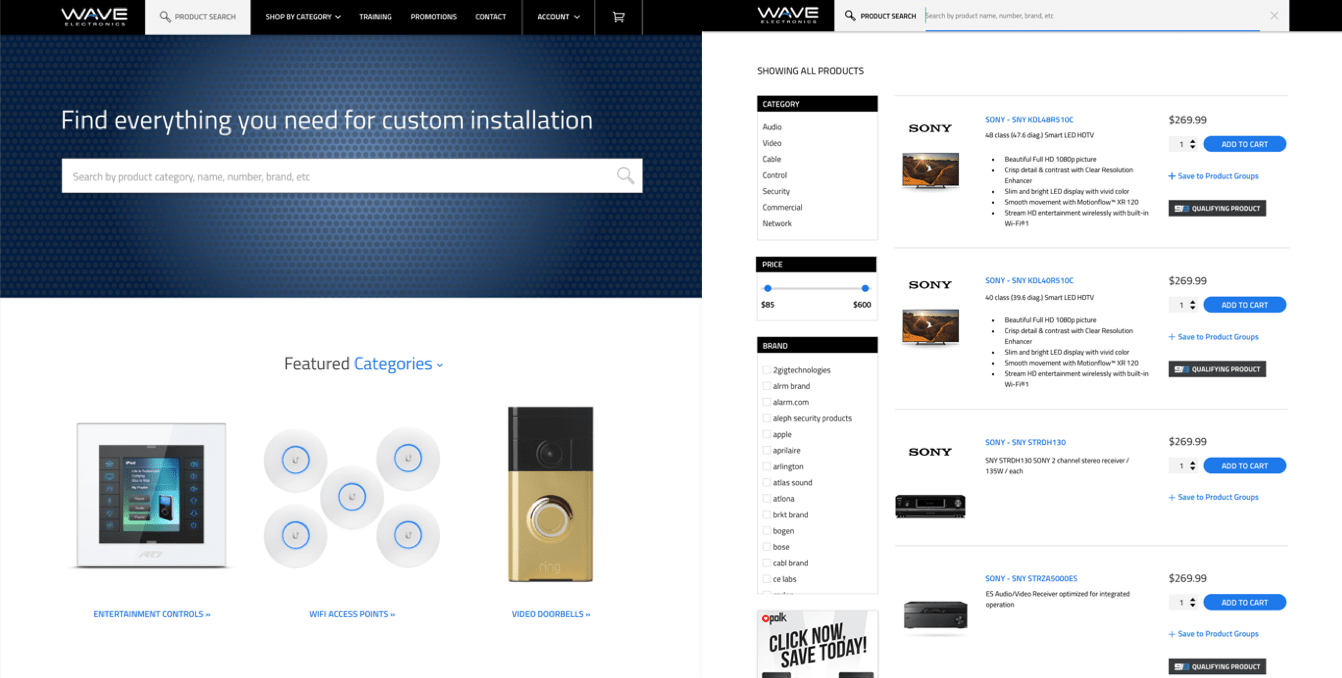Add SNY KDL48R510C to cart

[1244, 144]
